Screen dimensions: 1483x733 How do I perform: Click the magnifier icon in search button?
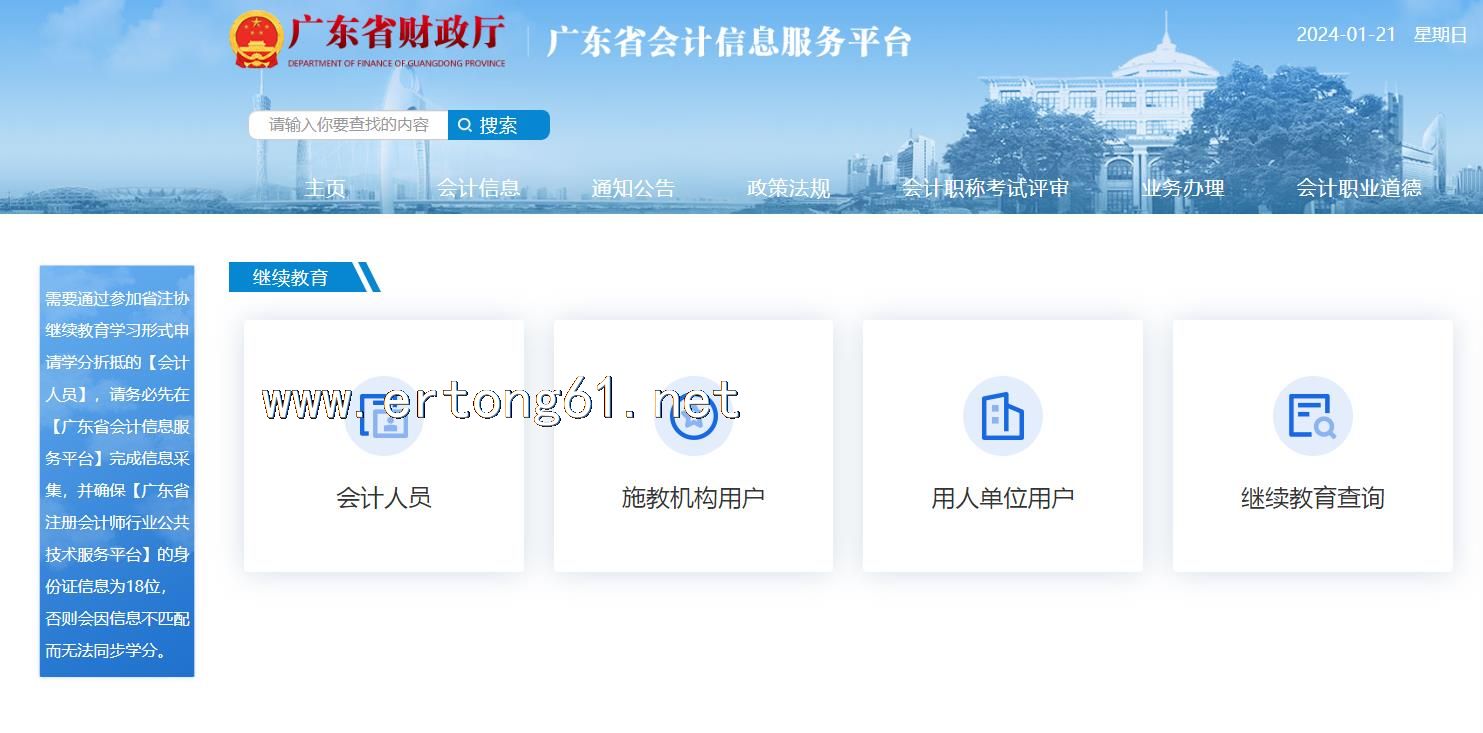tap(465, 125)
